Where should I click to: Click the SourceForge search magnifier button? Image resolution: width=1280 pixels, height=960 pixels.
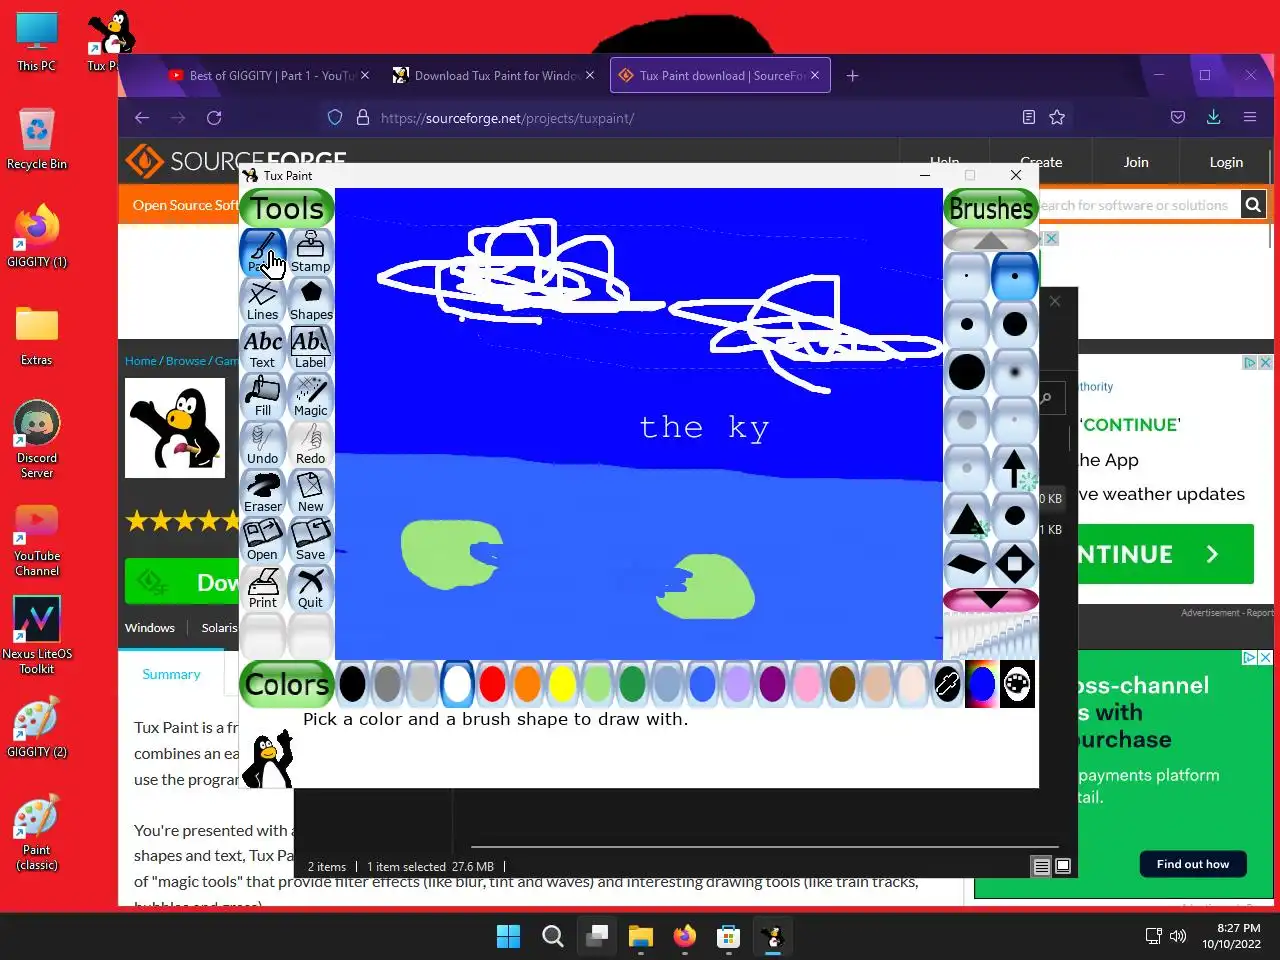point(1253,205)
